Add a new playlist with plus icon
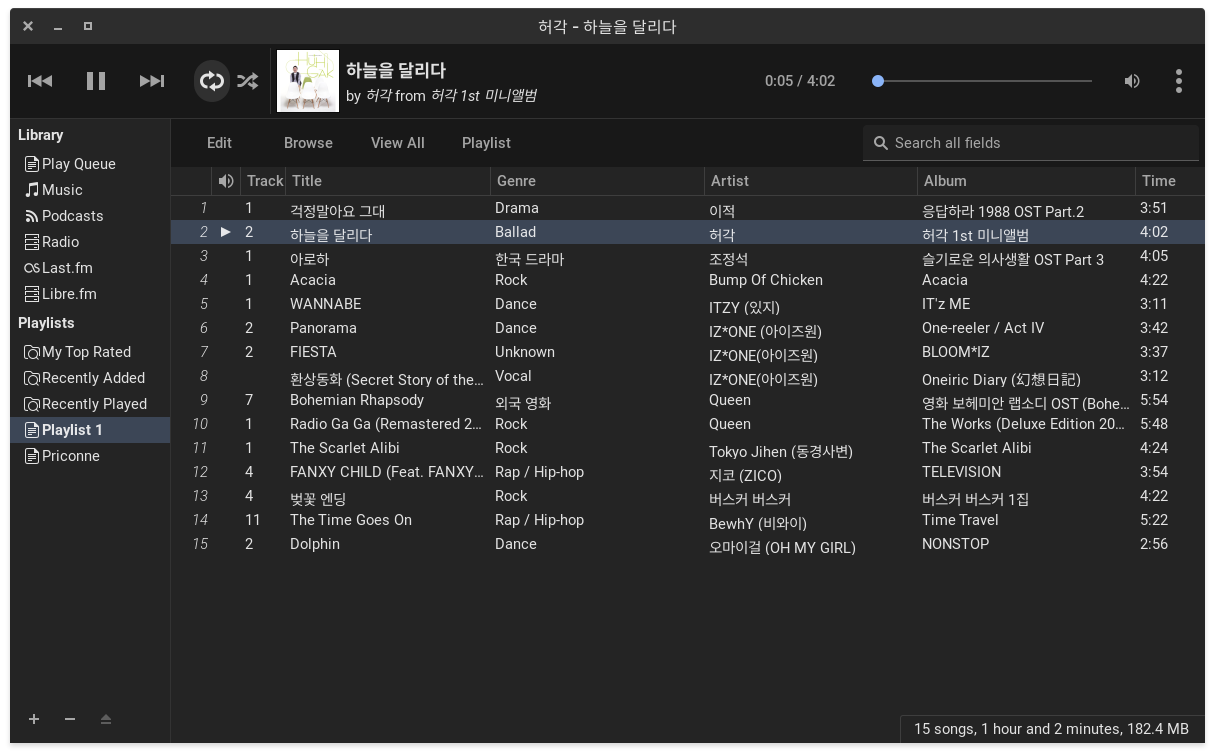1215x754 pixels. [34, 719]
